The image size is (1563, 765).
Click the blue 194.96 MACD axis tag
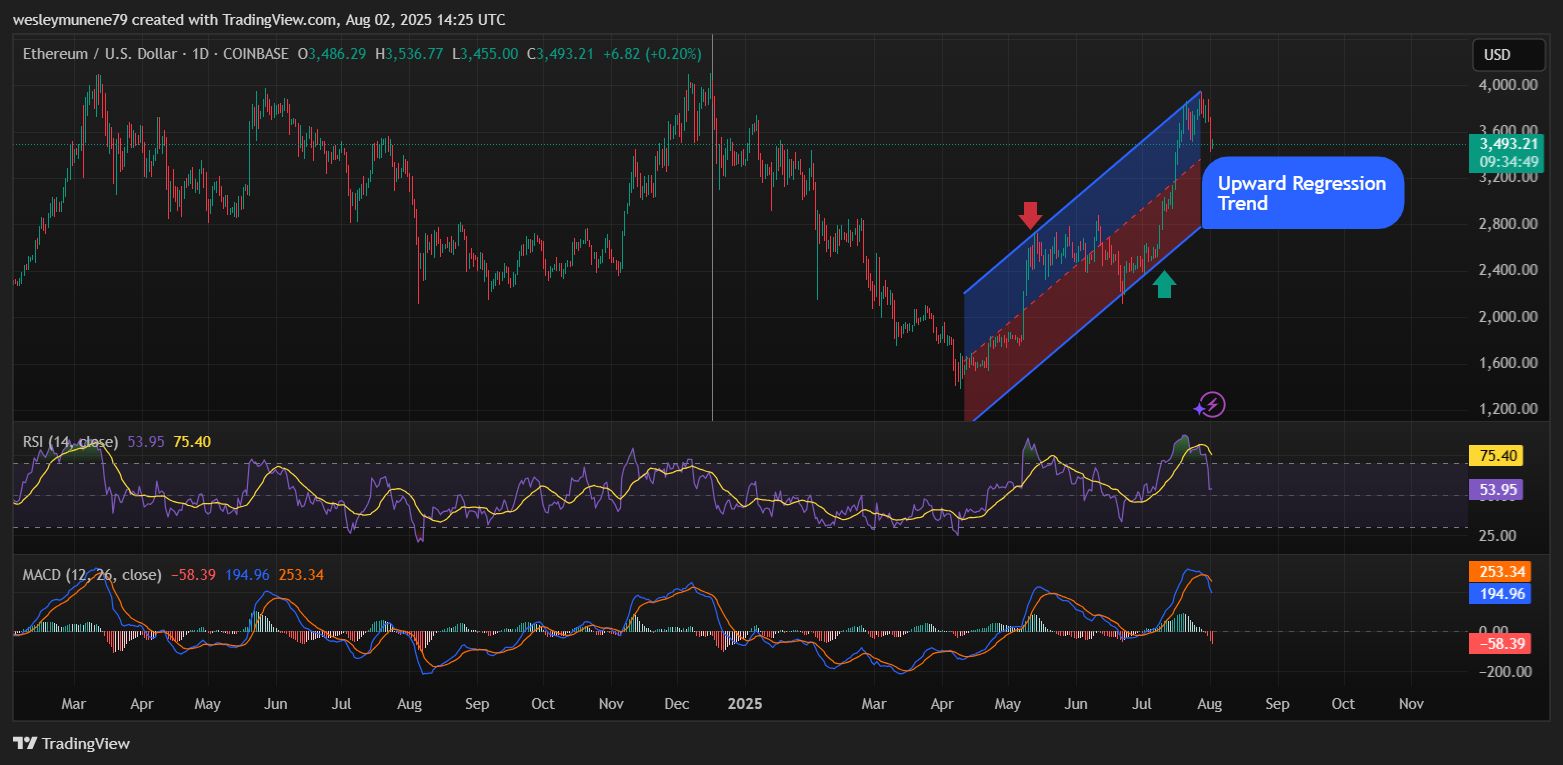pos(1499,593)
